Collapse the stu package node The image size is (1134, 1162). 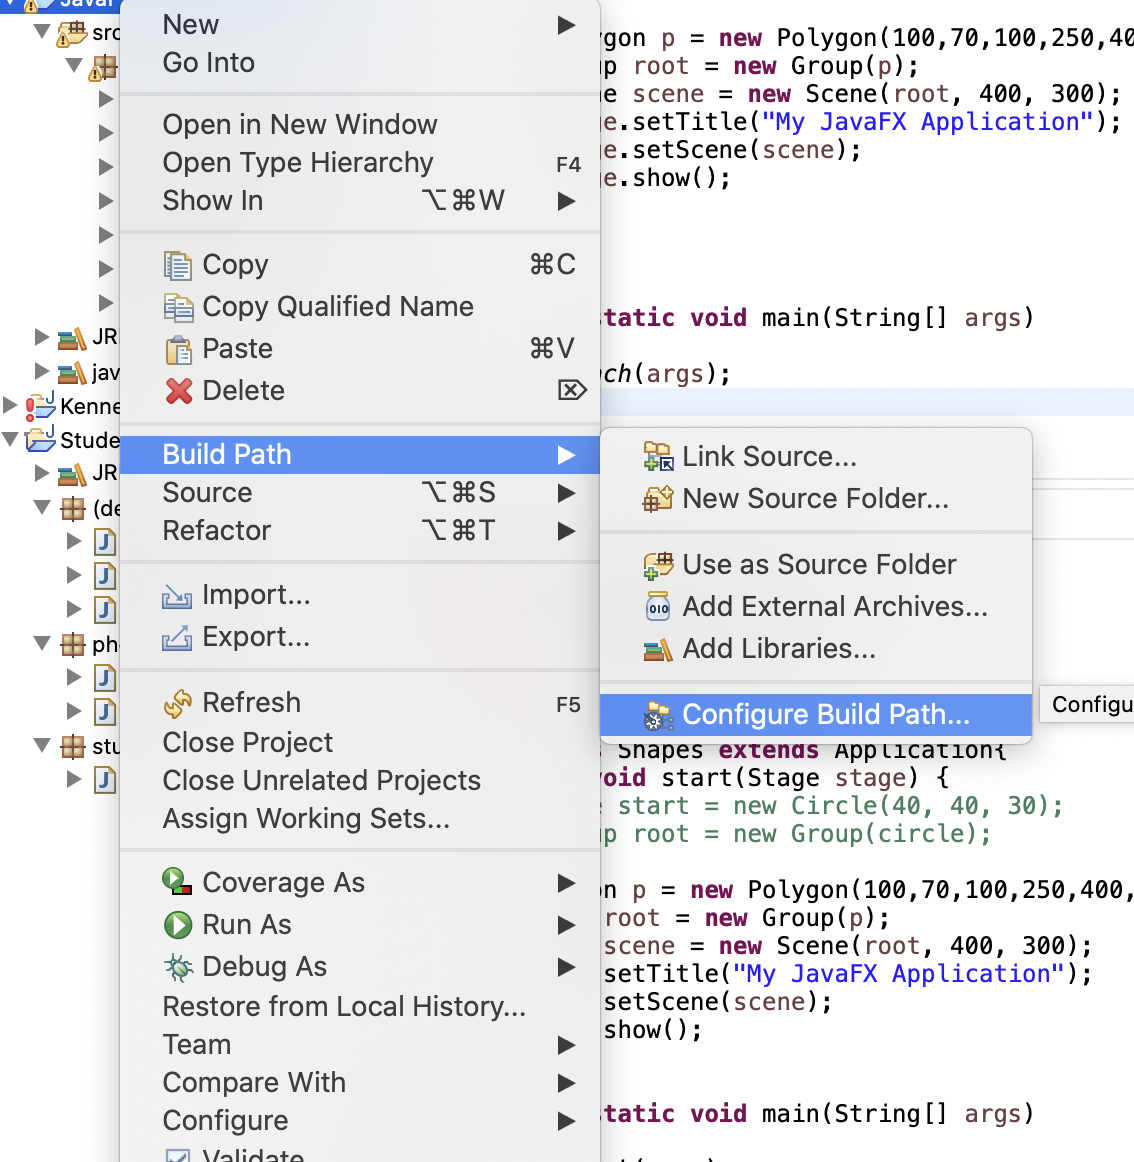[x=42, y=745]
